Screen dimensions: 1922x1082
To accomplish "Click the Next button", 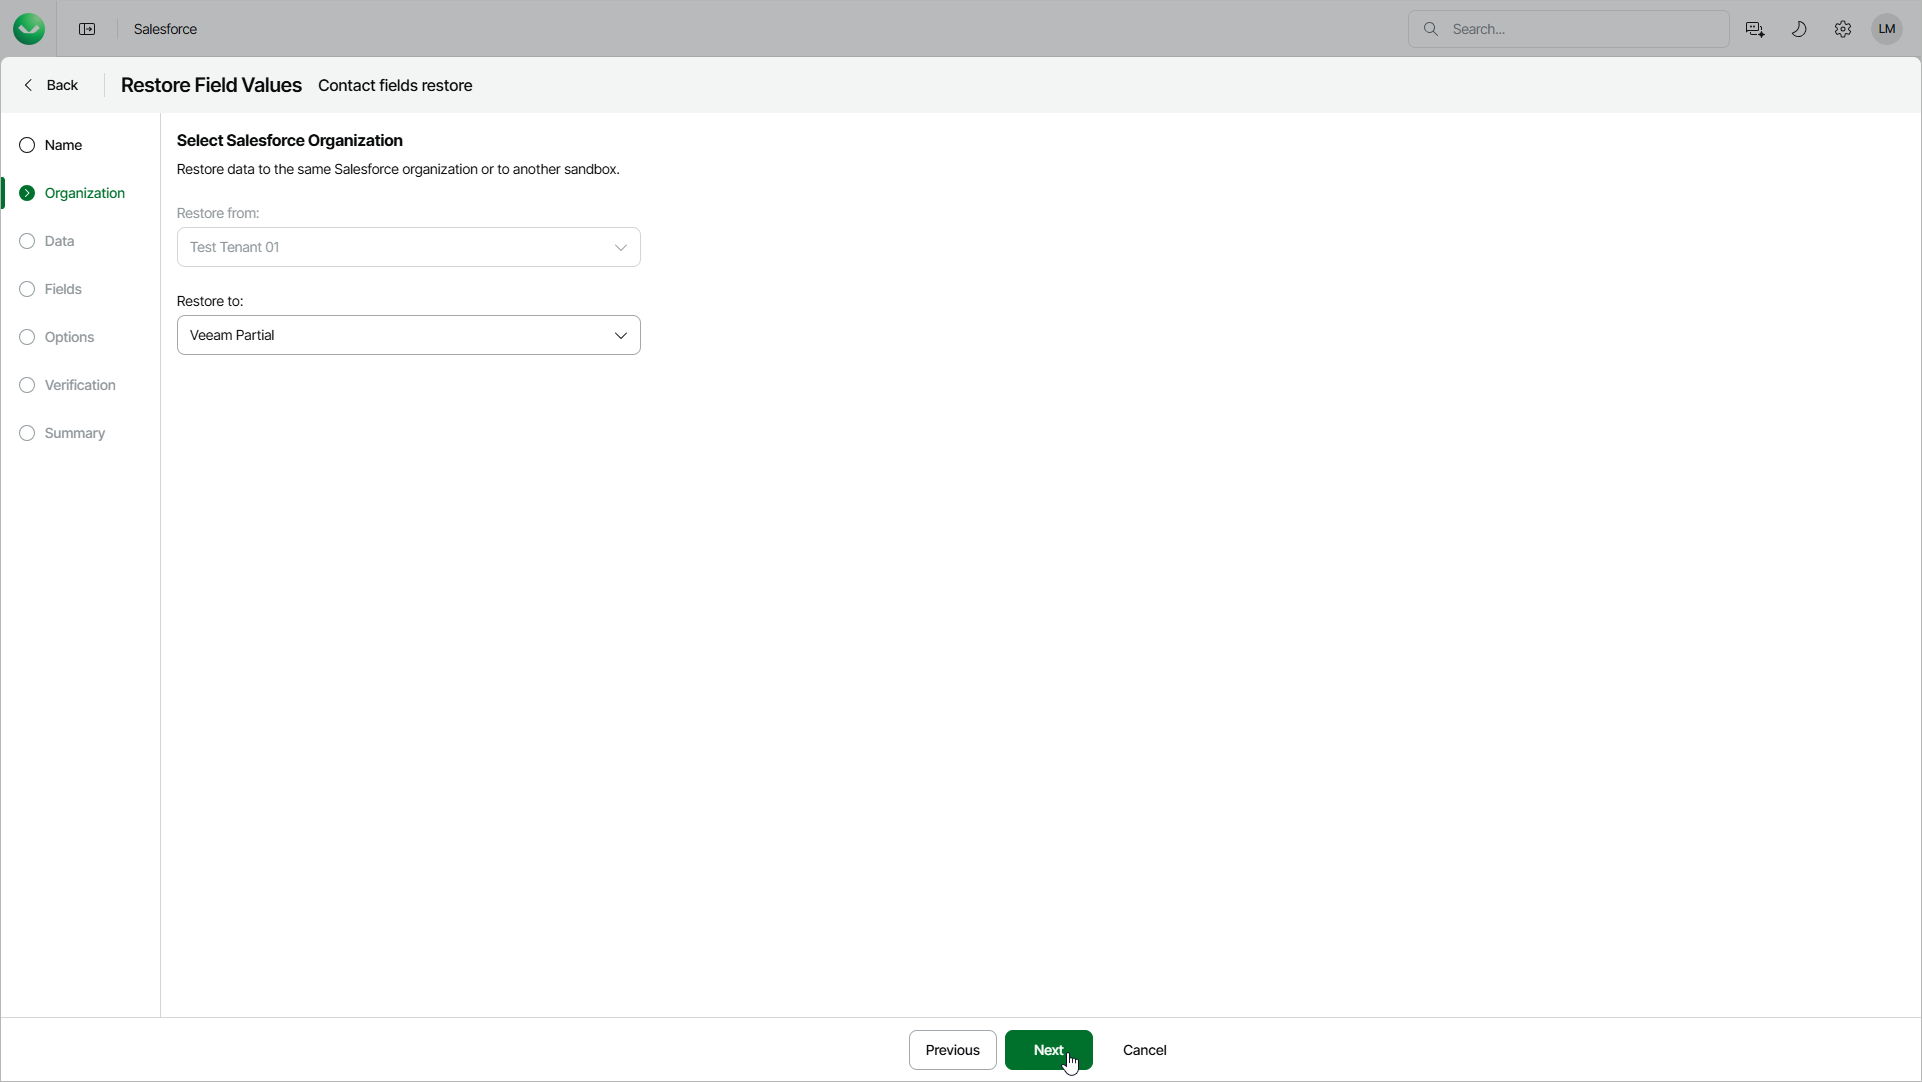I will [x=1047, y=1050].
